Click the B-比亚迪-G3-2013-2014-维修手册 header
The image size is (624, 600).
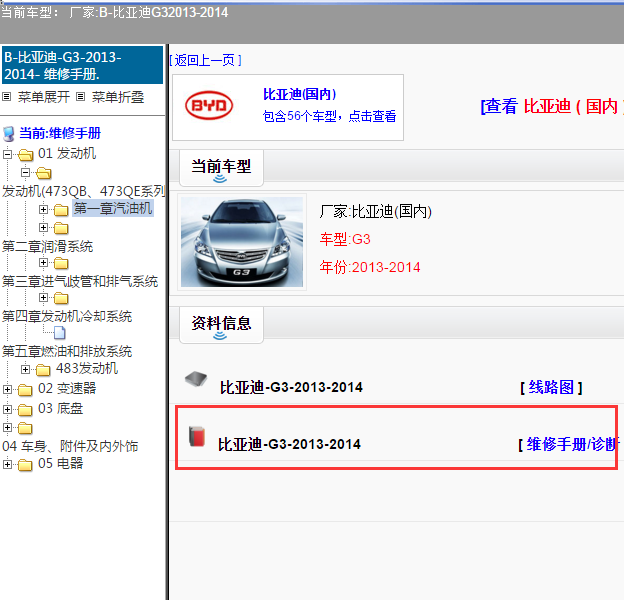pos(82,65)
